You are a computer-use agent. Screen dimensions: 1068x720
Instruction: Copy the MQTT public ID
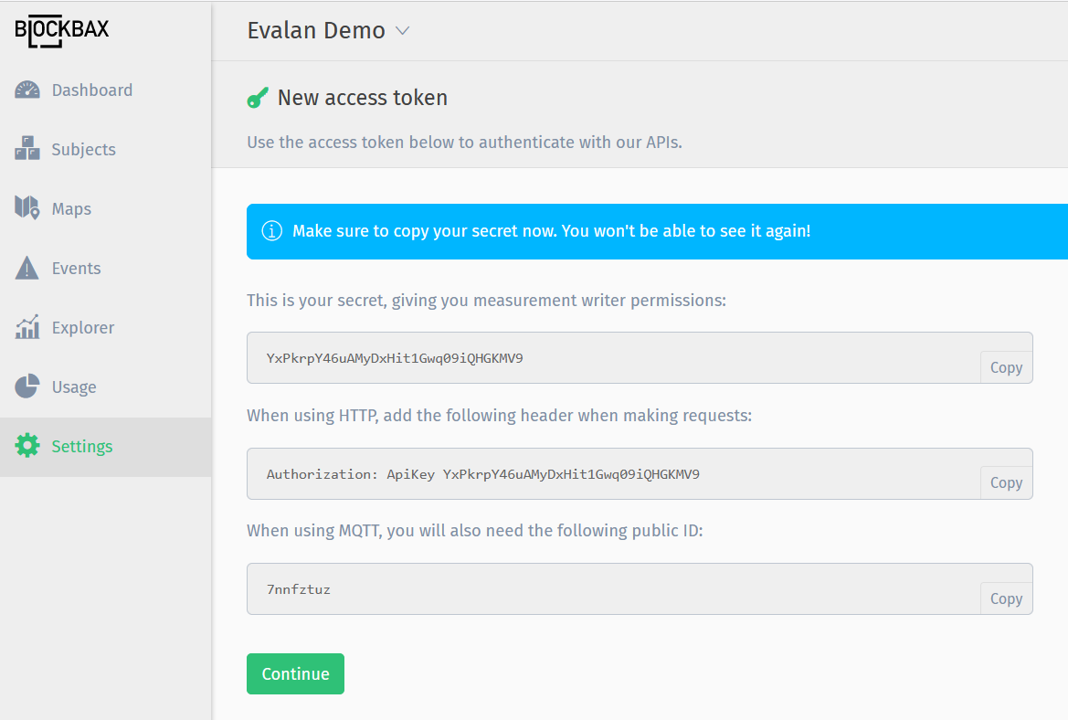coord(1006,598)
